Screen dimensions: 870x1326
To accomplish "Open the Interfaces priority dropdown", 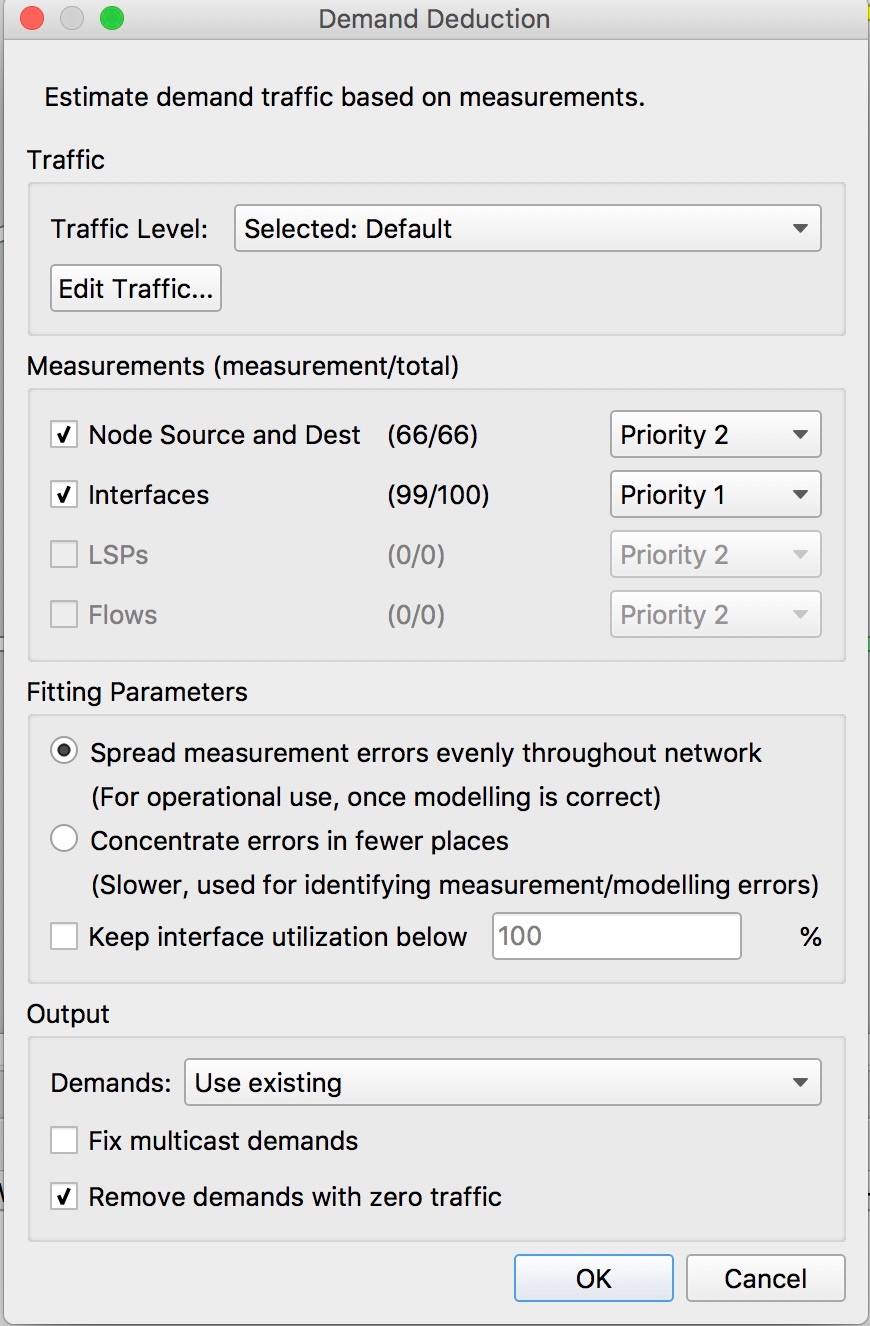I will [x=715, y=495].
